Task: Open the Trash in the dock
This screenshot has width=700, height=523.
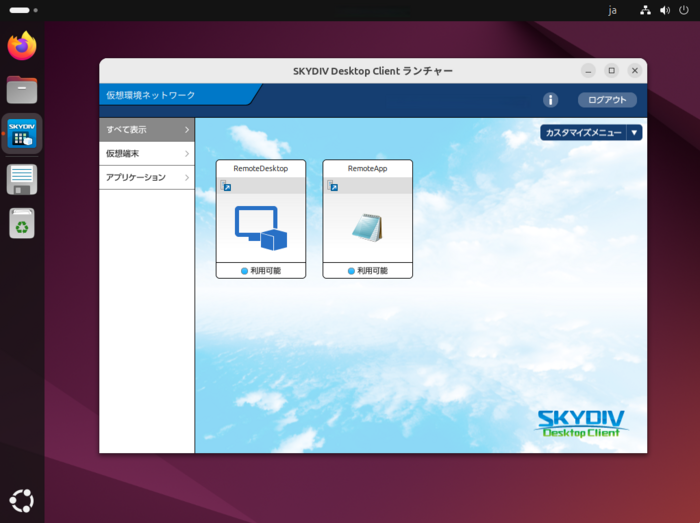Action: [x=22, y=223]
